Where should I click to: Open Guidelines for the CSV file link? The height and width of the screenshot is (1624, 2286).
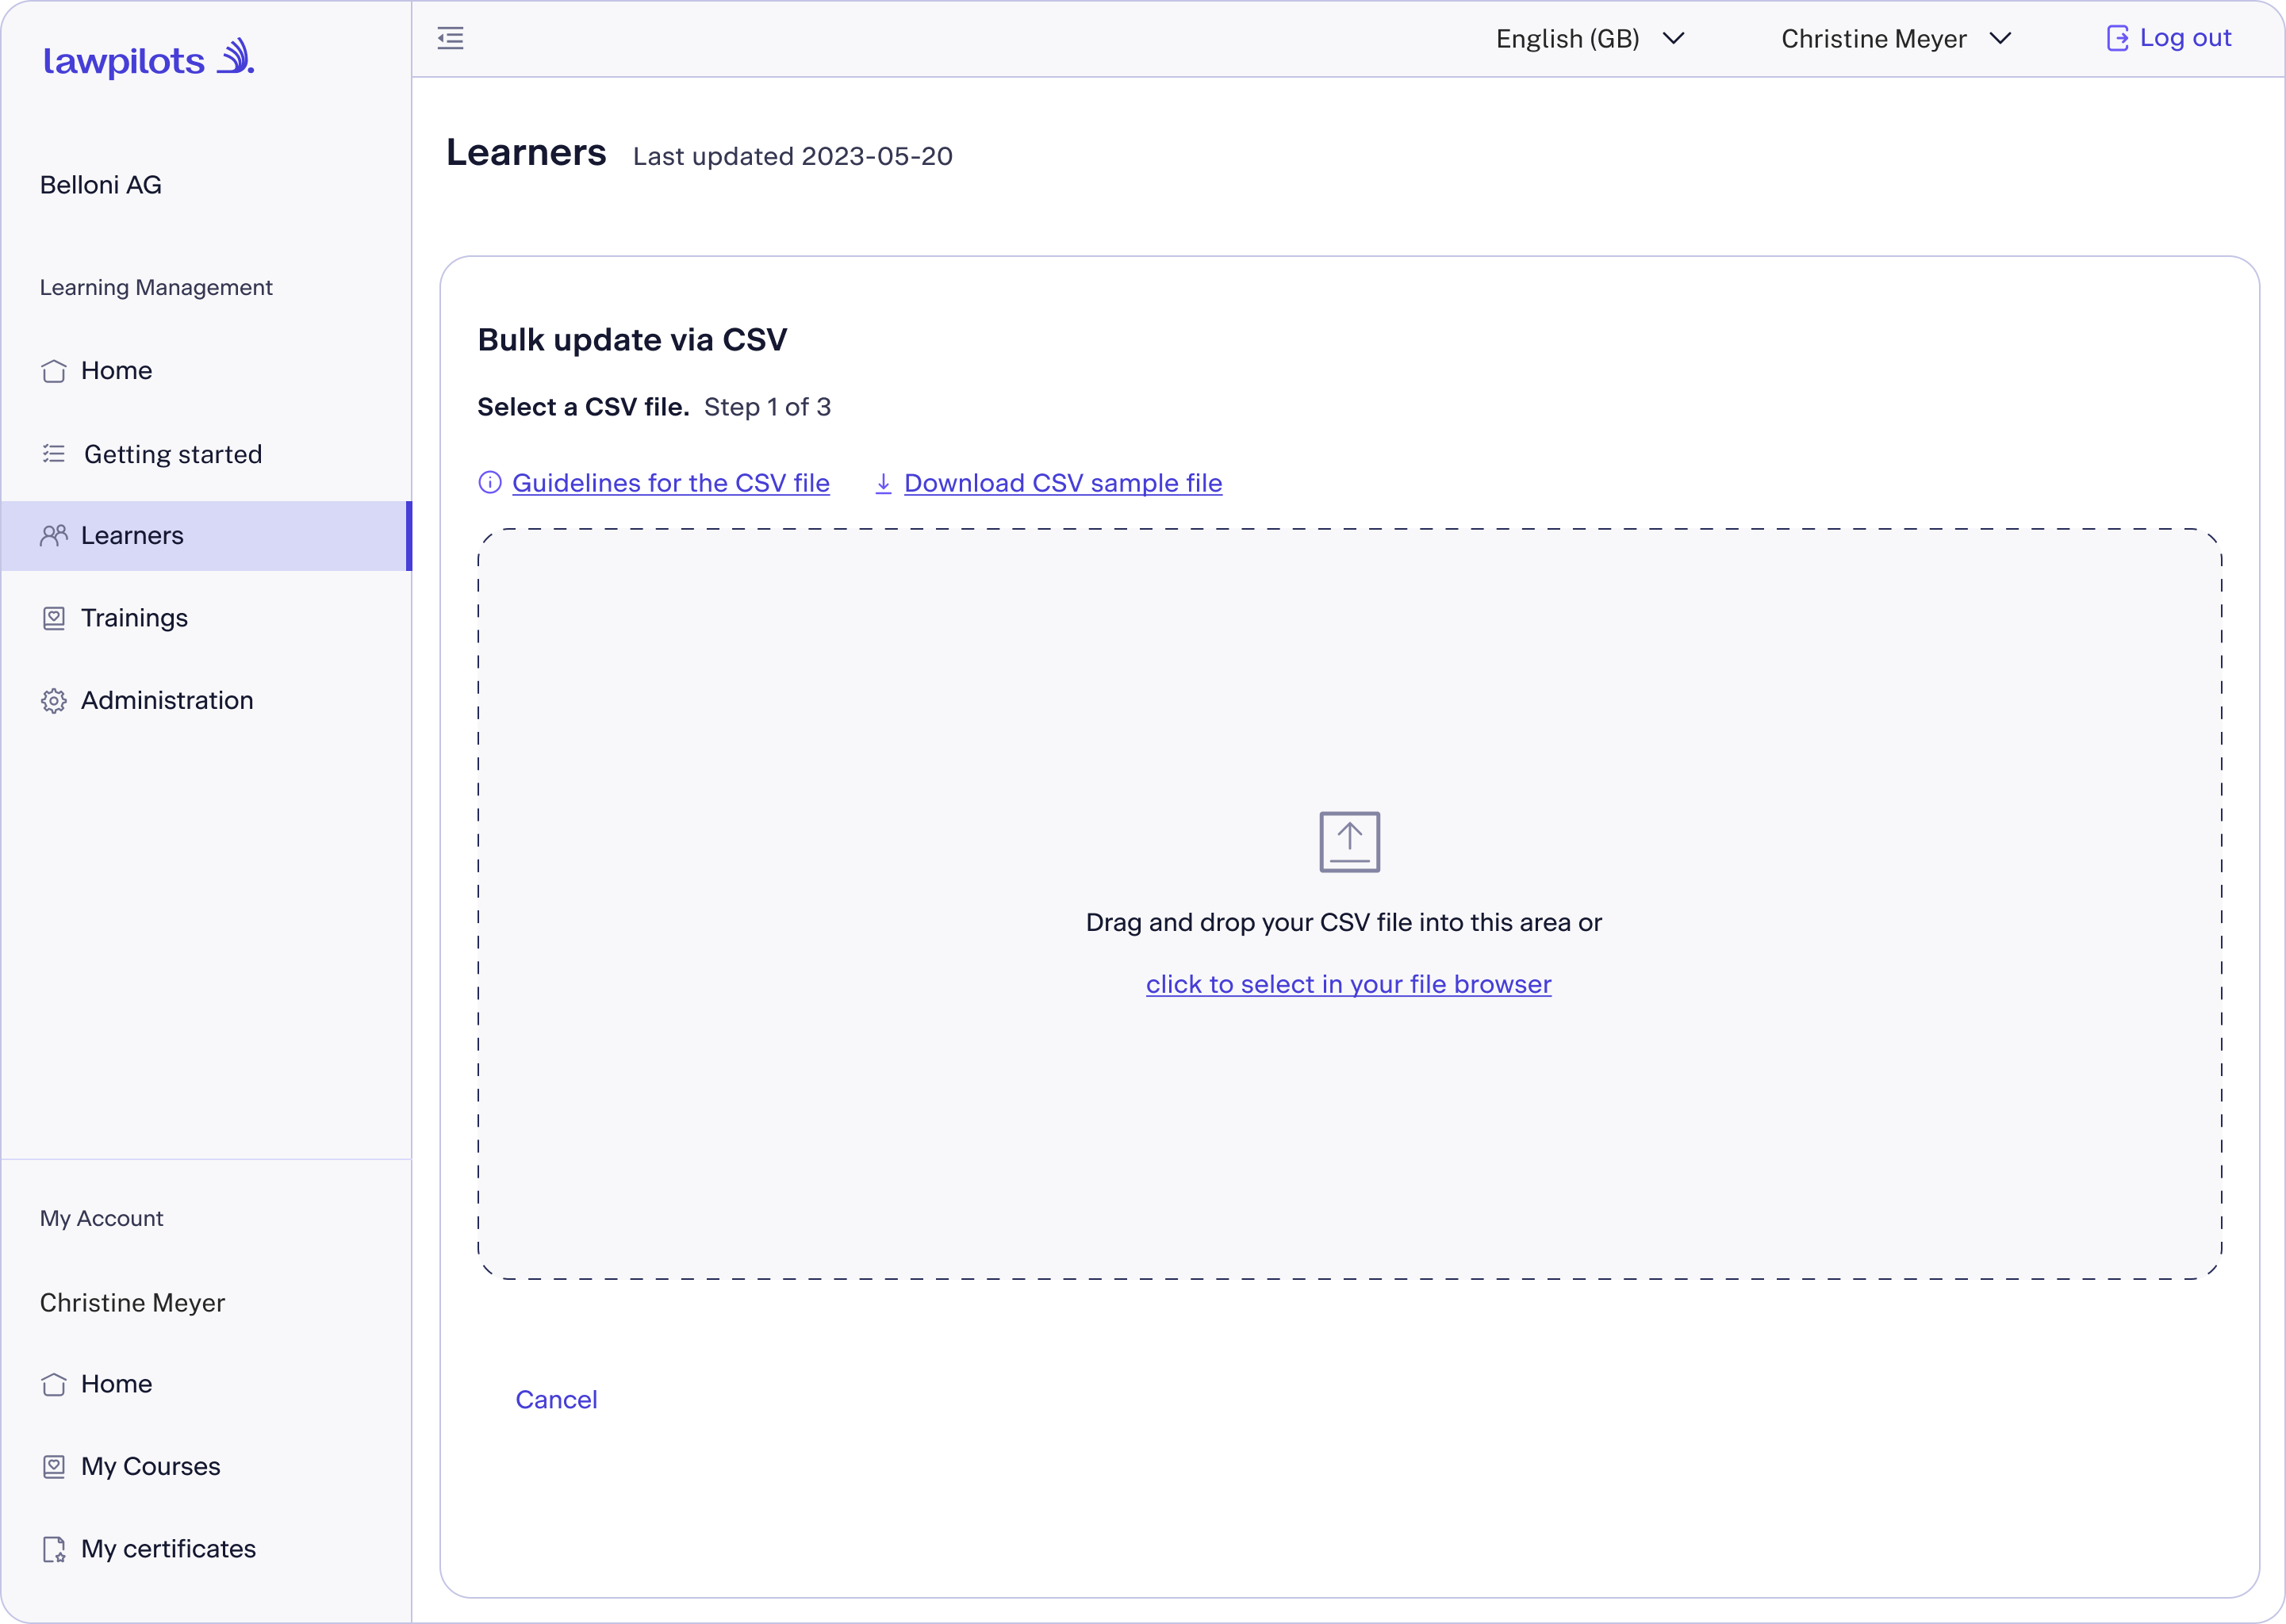671,483
